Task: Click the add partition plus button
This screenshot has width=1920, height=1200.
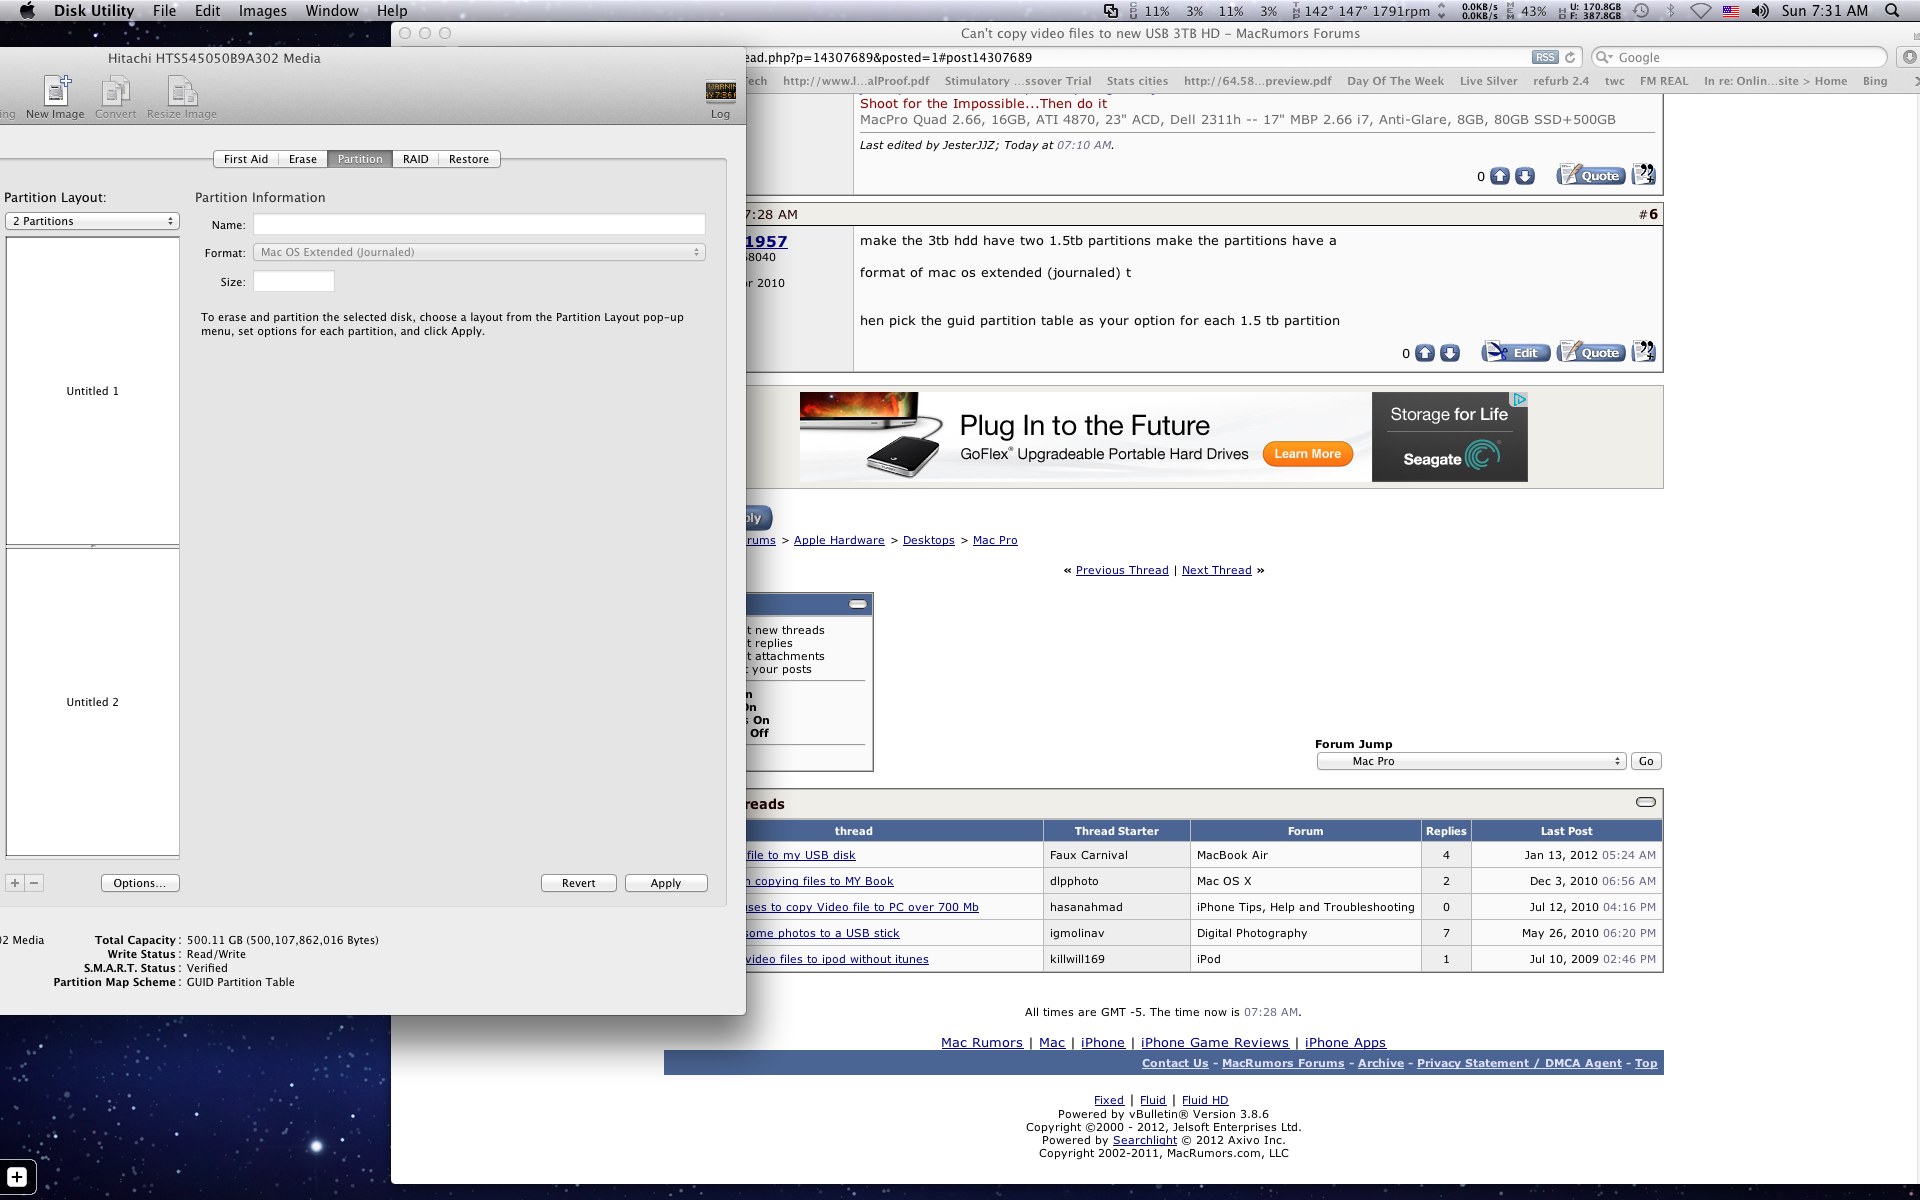Action: (x=15, y=883)
